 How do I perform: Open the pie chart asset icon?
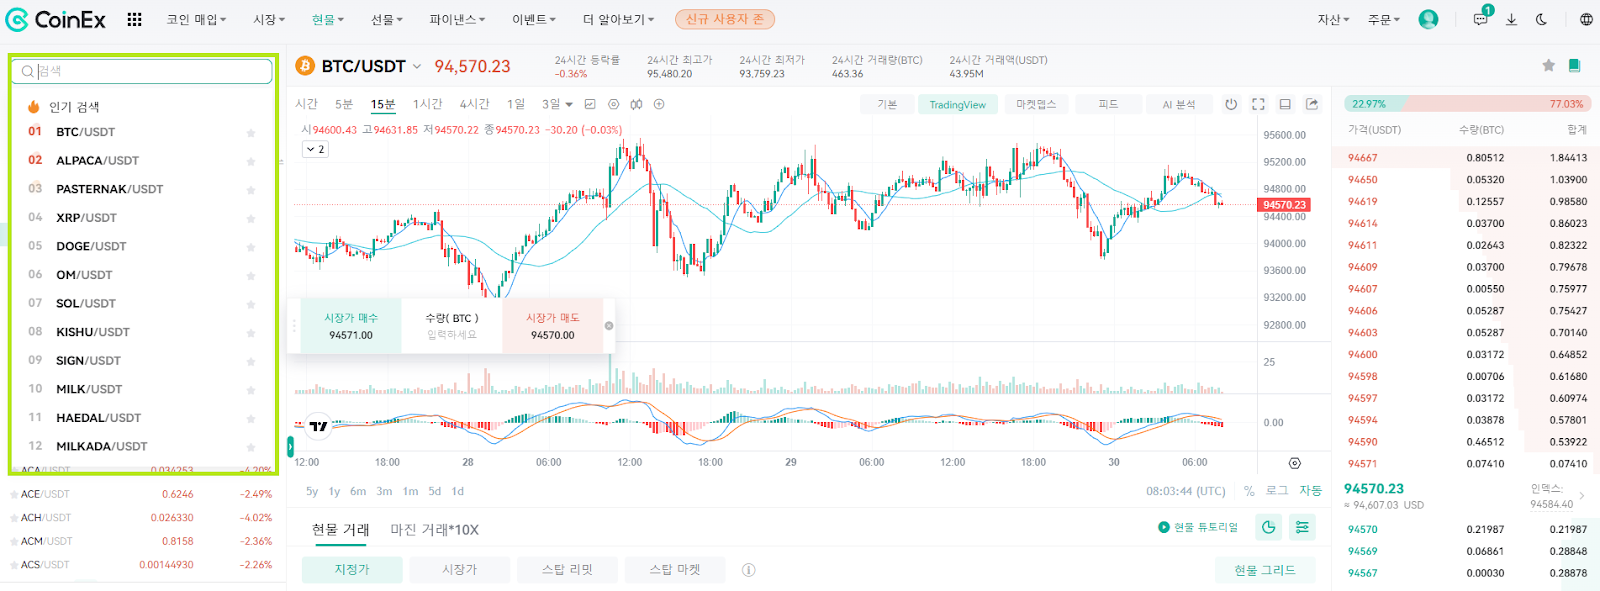click(1269, 527)
